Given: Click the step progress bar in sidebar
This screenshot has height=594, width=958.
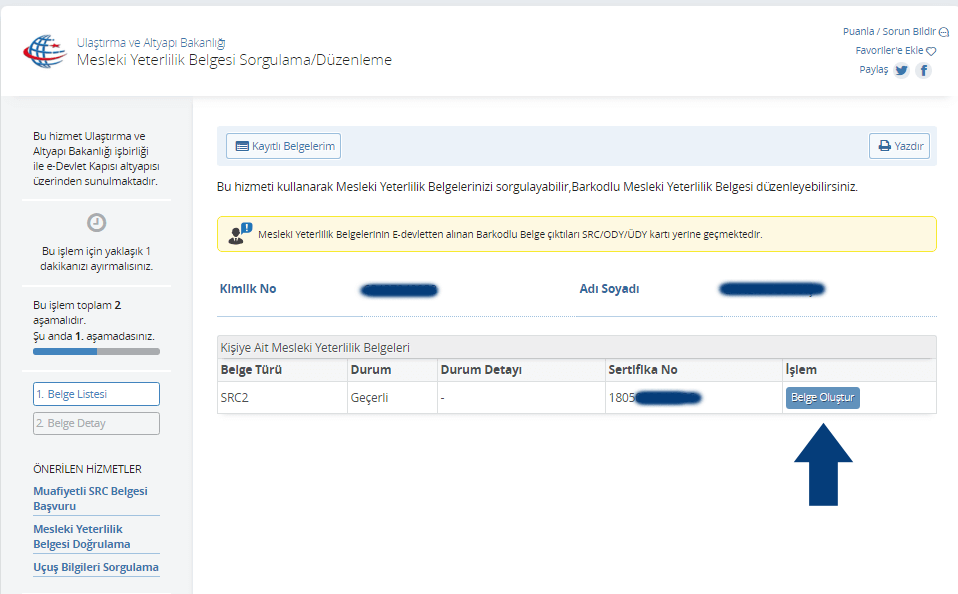Looking at the screenshot, I should tap(96, 352).
